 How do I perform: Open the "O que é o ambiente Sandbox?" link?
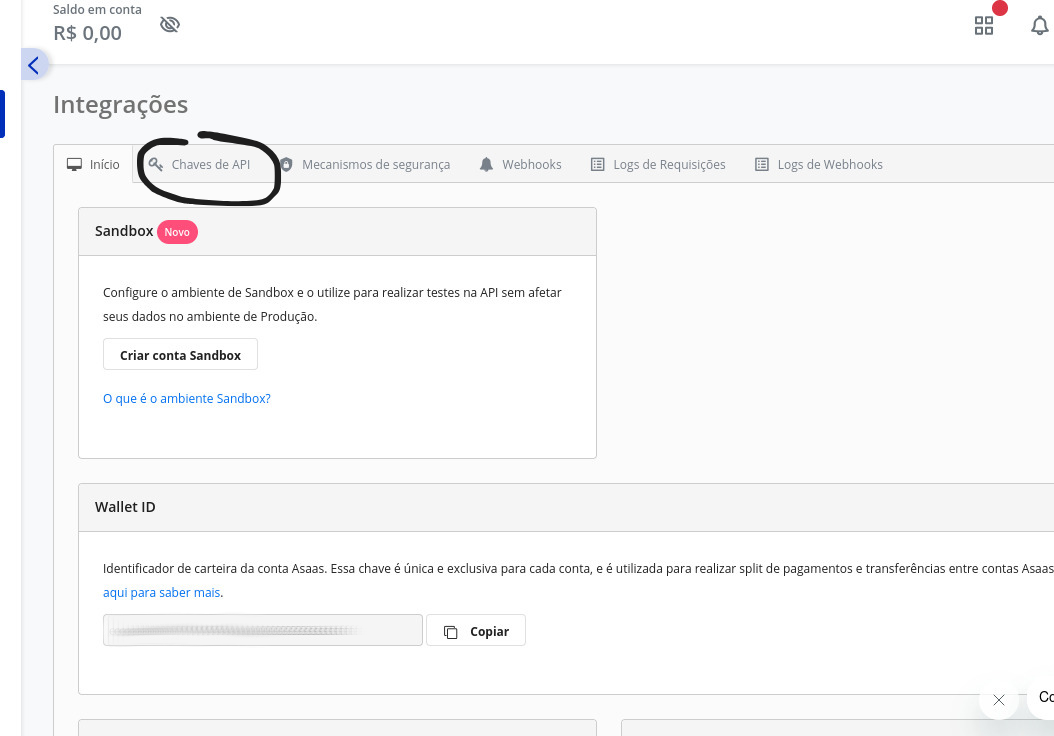point(187,398)
